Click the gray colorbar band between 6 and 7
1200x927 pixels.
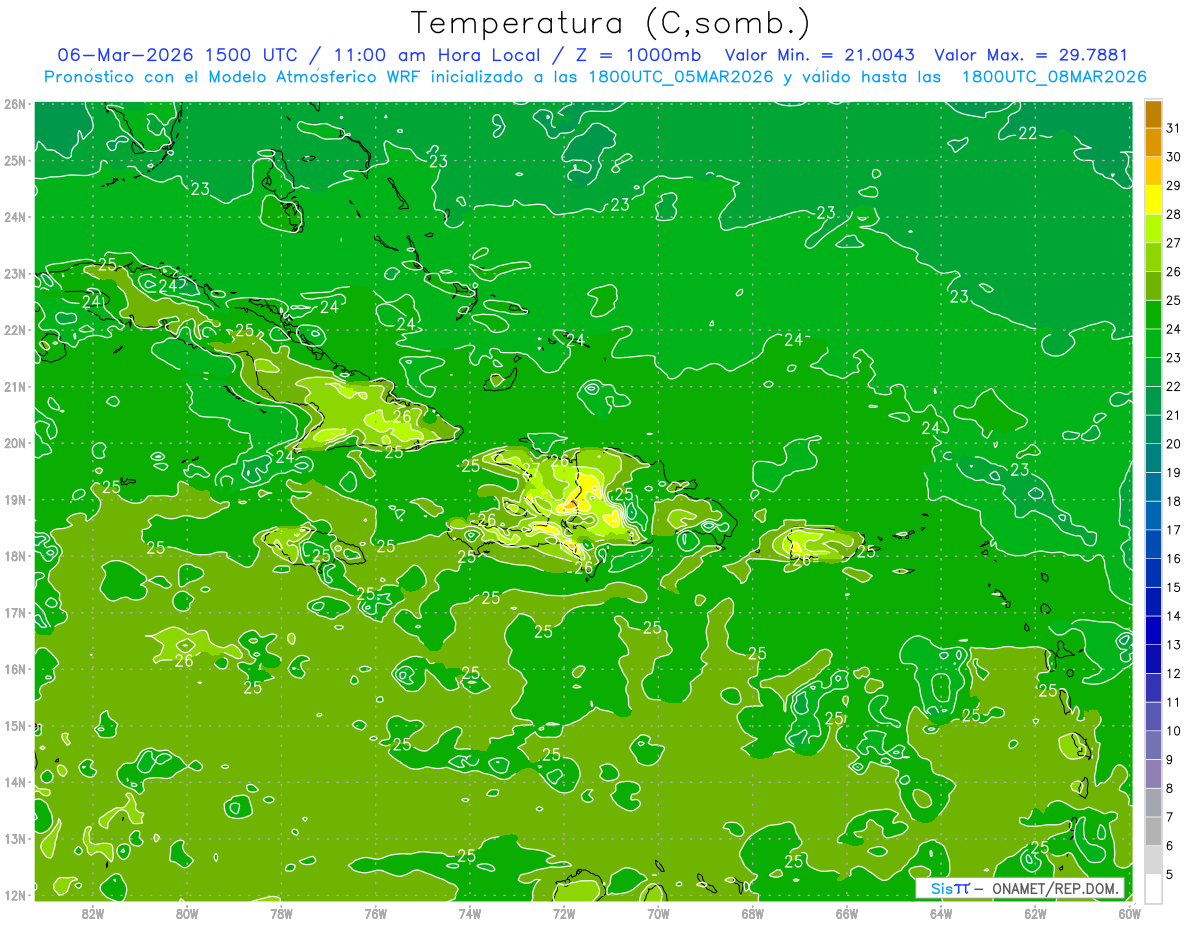(x=1153, y=831)
